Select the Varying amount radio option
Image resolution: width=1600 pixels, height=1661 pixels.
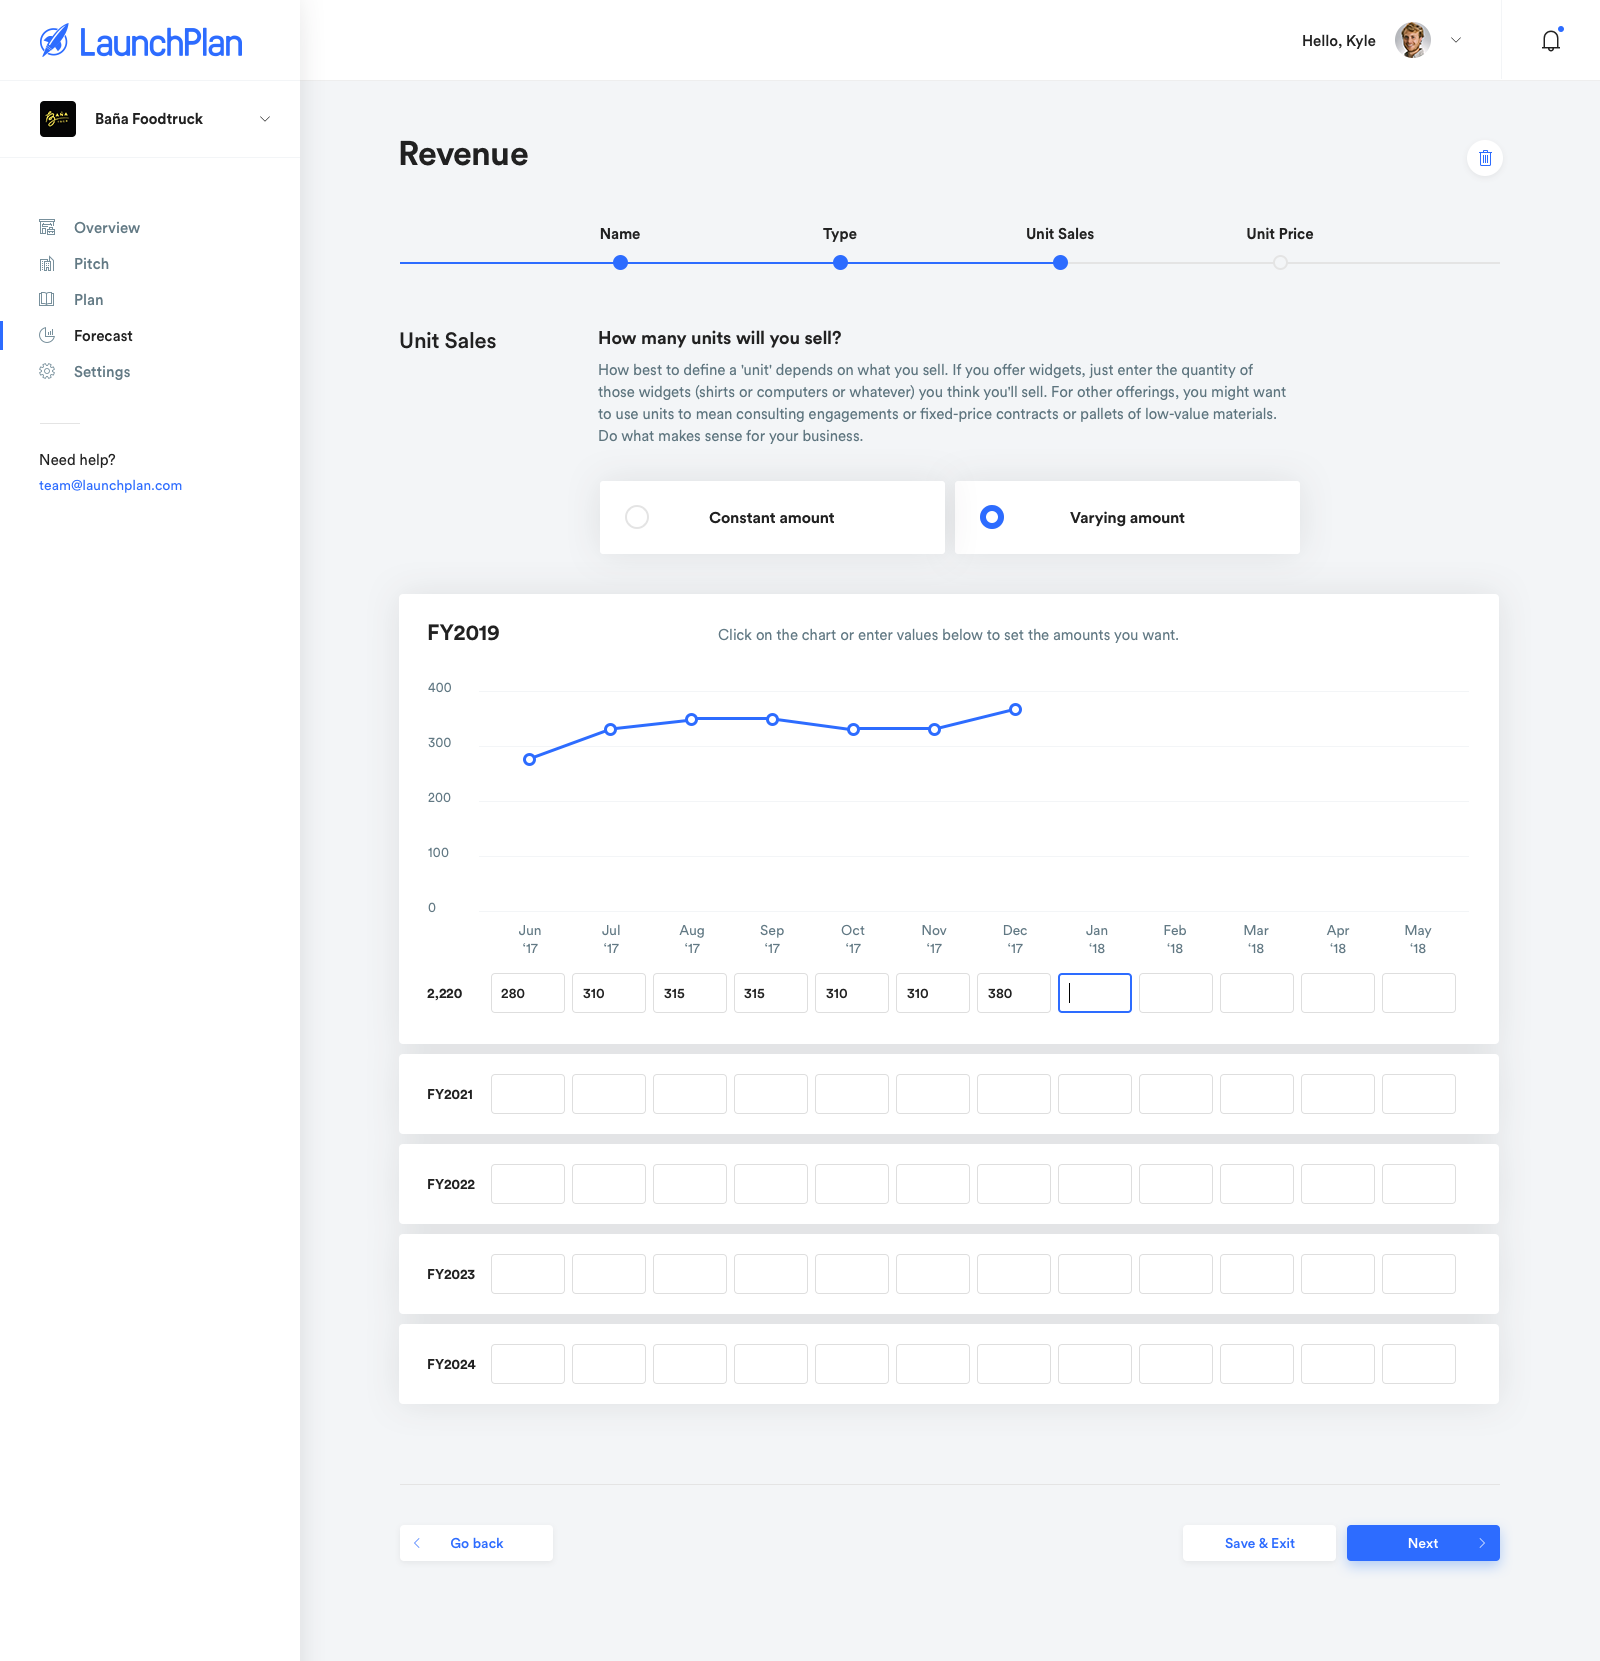coord(992,517)
